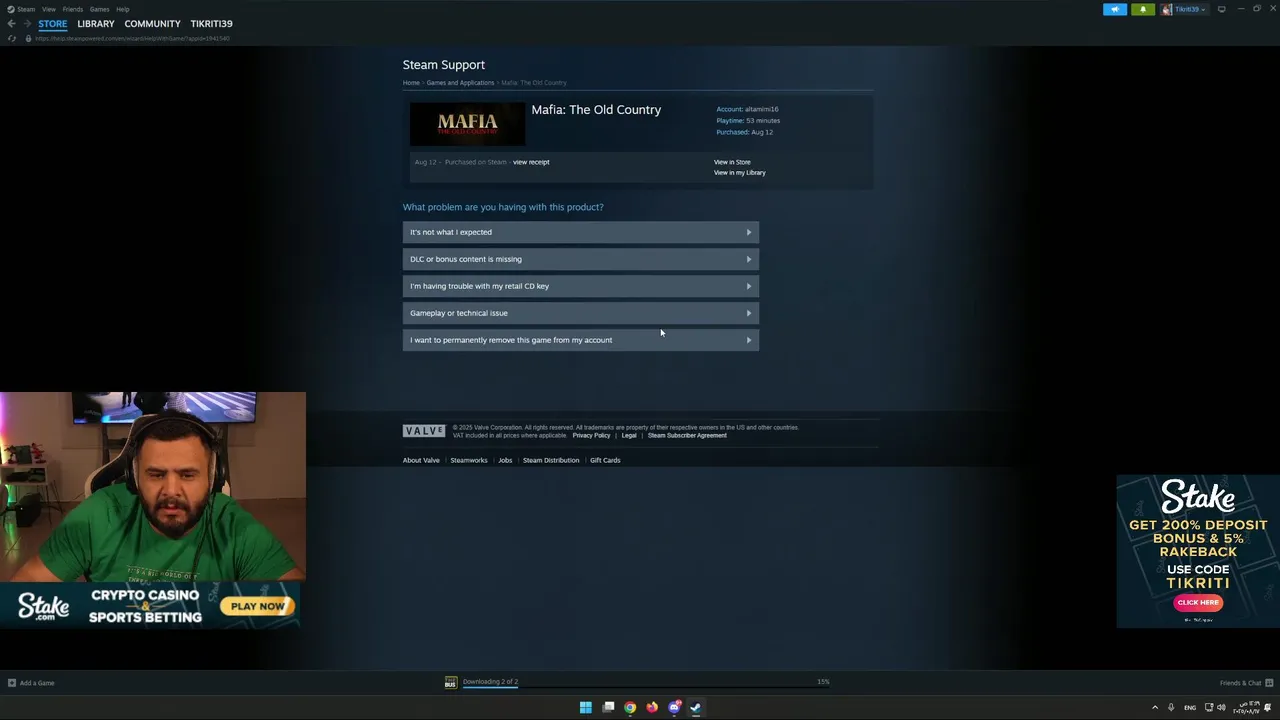Image resolution: width=1280 pixels, height=720 pixels.
Task: Go back with the Steam back arrow
Action: click(x=11, y=23)
